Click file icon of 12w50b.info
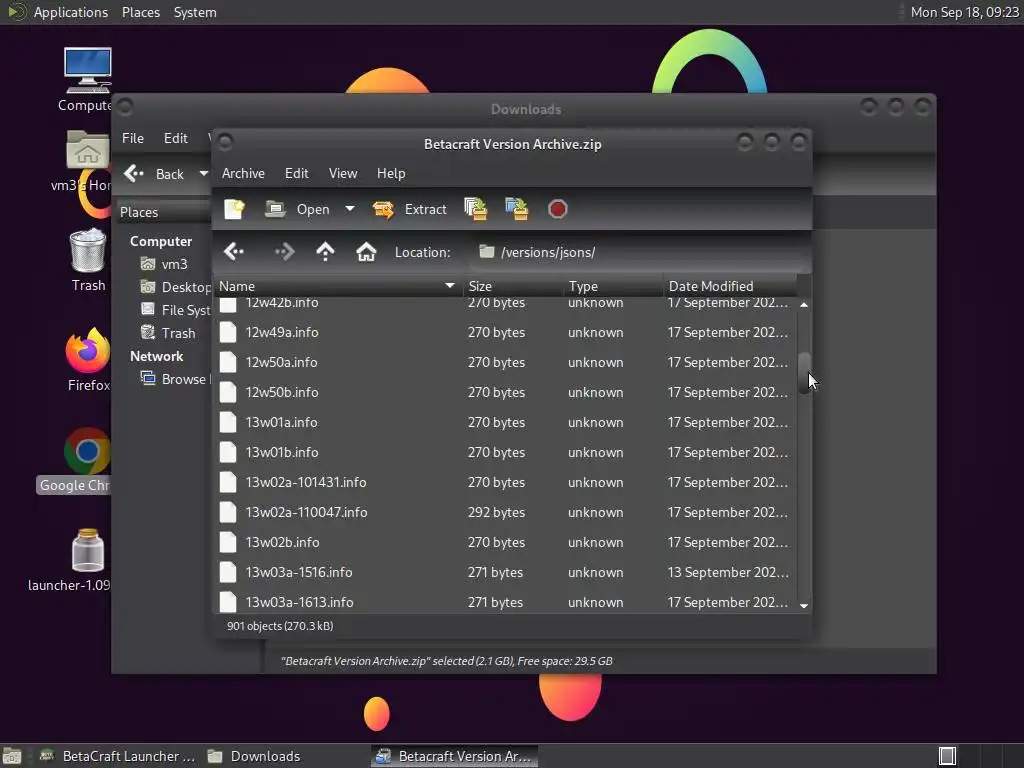 228,392
